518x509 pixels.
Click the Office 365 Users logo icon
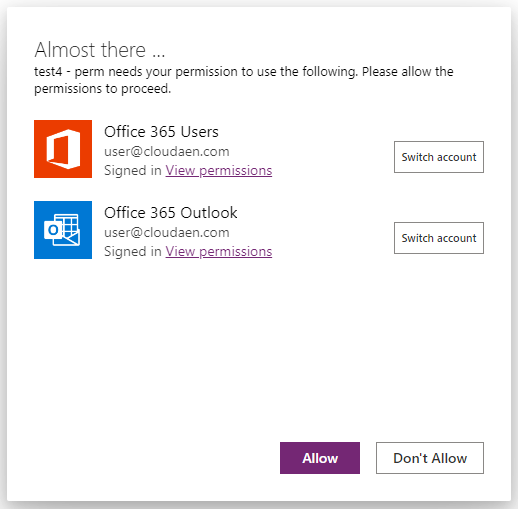click(63, 149)
